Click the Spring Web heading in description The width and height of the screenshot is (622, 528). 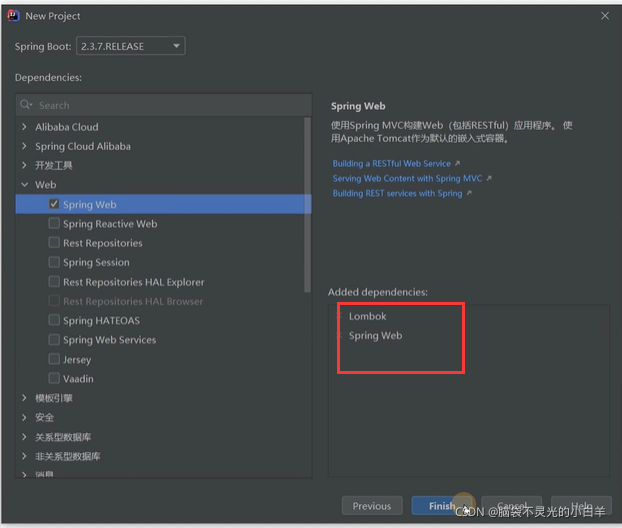[358, 106]
